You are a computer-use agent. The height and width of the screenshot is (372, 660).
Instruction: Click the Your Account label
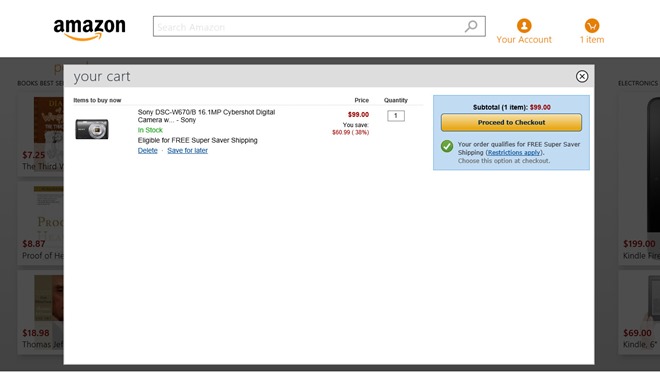[x=524, y=40]
